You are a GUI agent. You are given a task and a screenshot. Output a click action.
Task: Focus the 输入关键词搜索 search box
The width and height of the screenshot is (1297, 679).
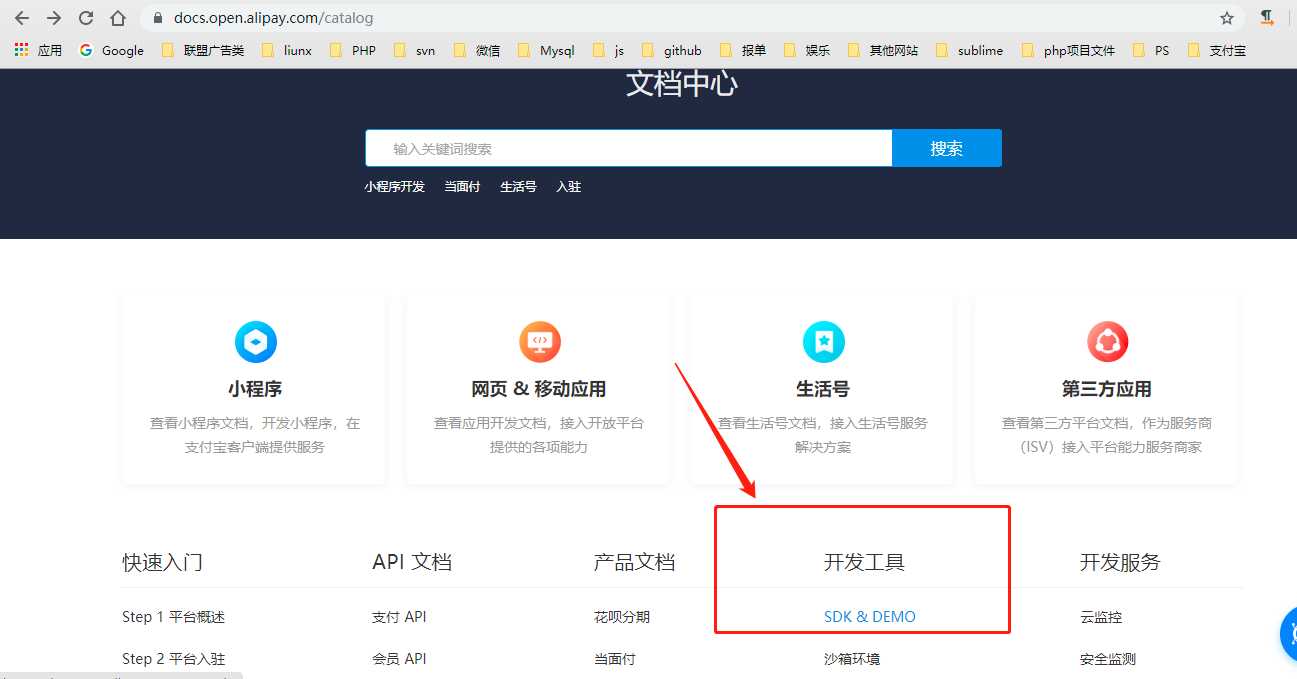[x=629, y=148]
